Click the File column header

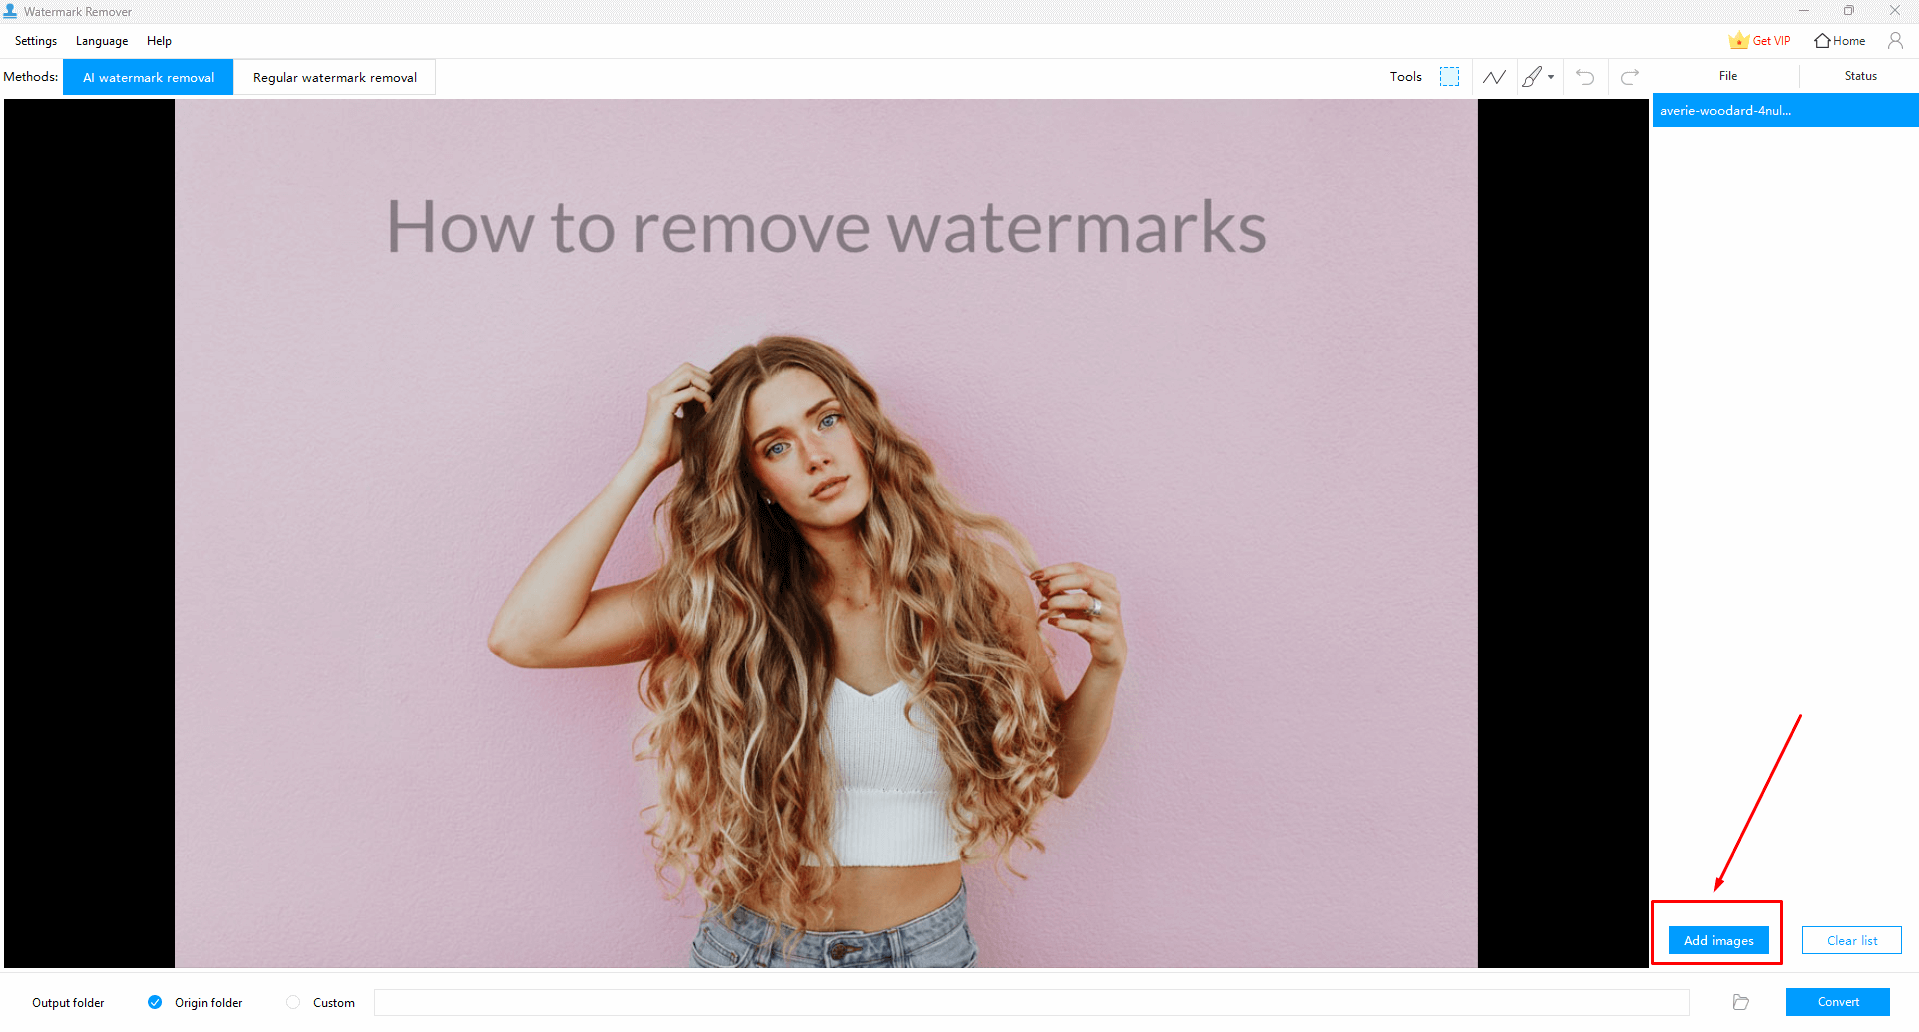(x=1728, y=76)
